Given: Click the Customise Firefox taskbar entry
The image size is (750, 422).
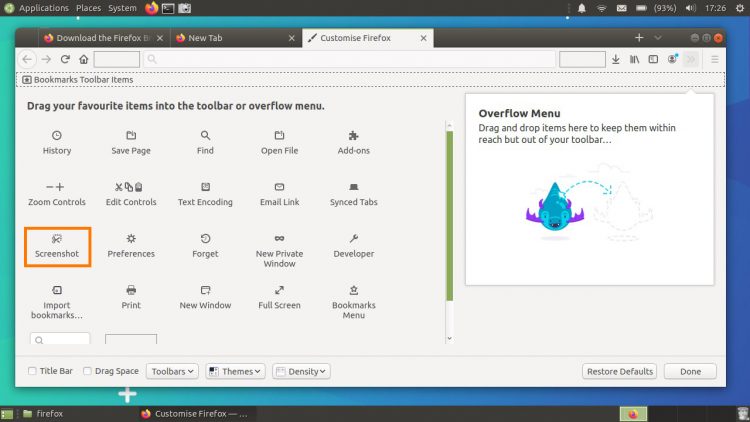Looking at the screenshot, I should tap(196, 414).
